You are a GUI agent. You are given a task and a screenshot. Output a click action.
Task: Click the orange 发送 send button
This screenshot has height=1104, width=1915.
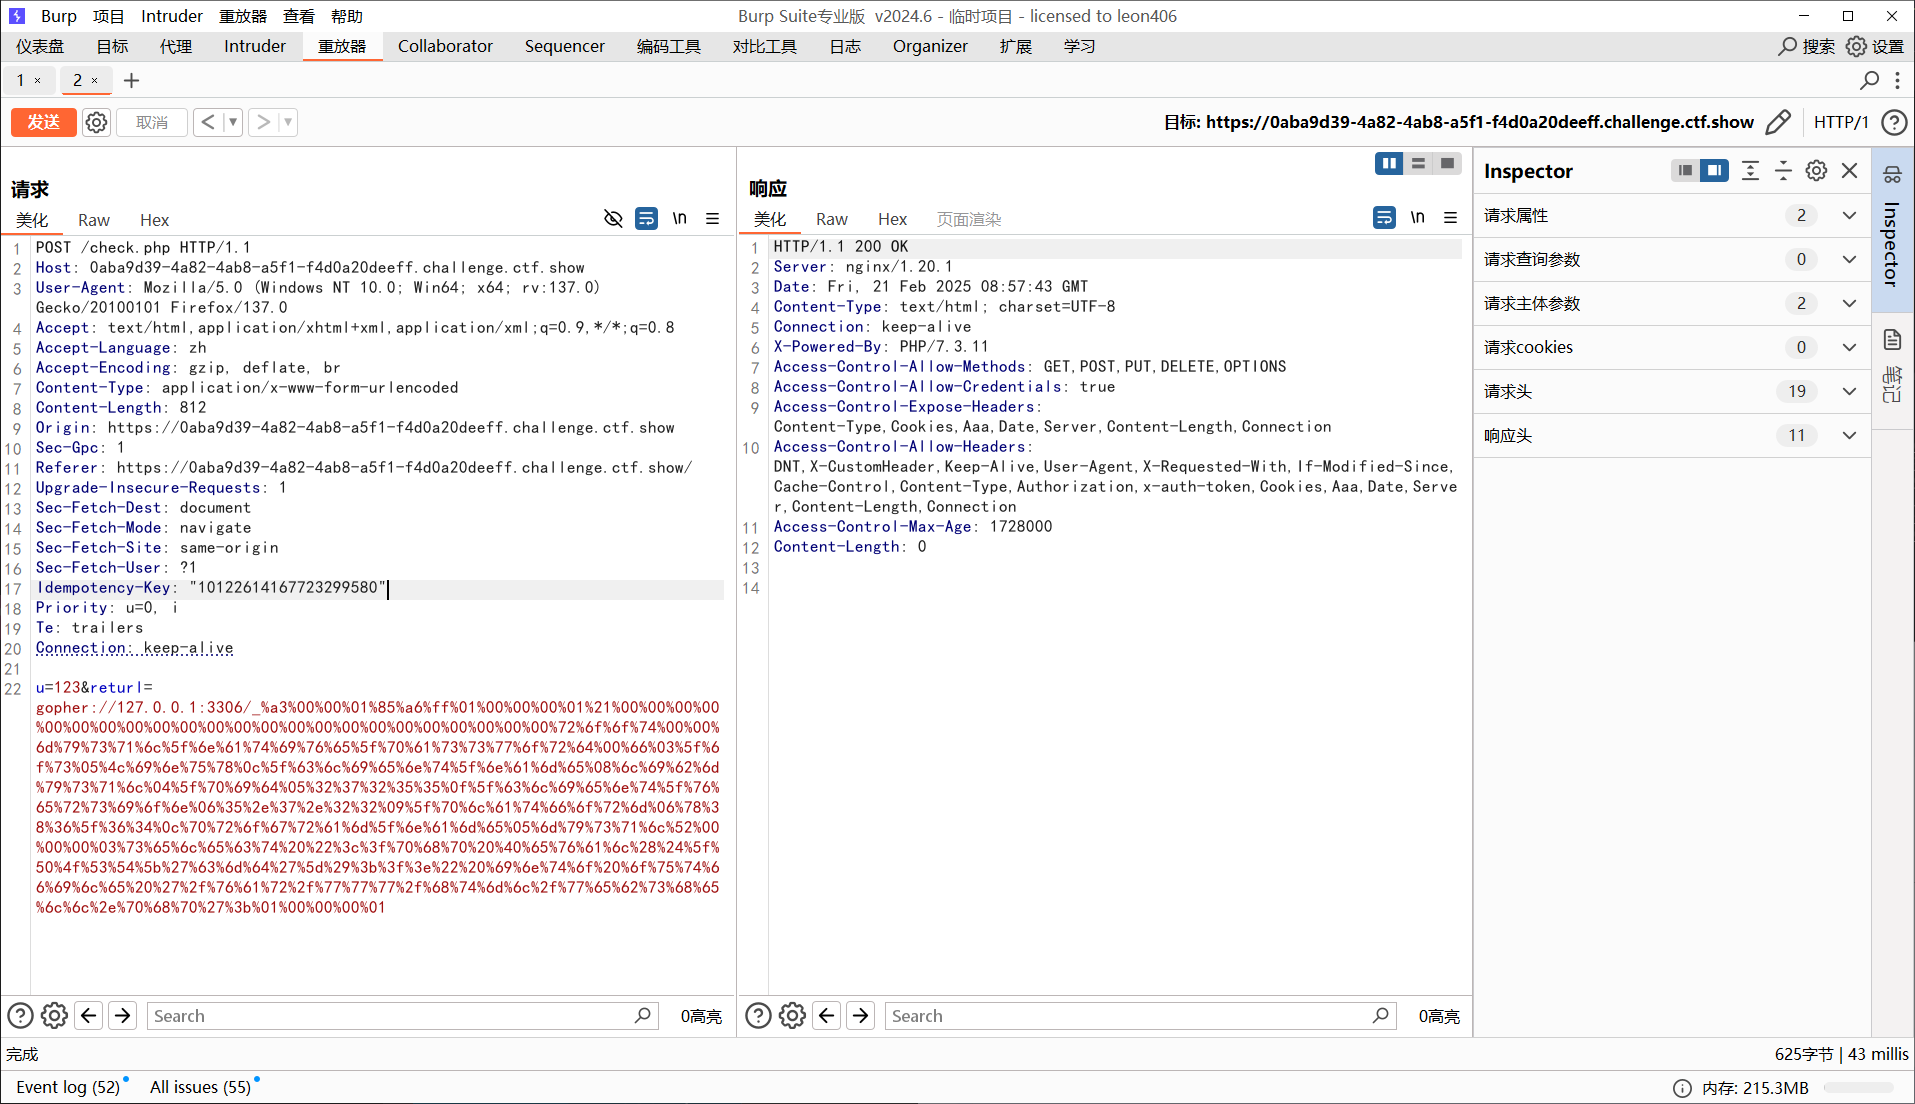coord(43,122)
